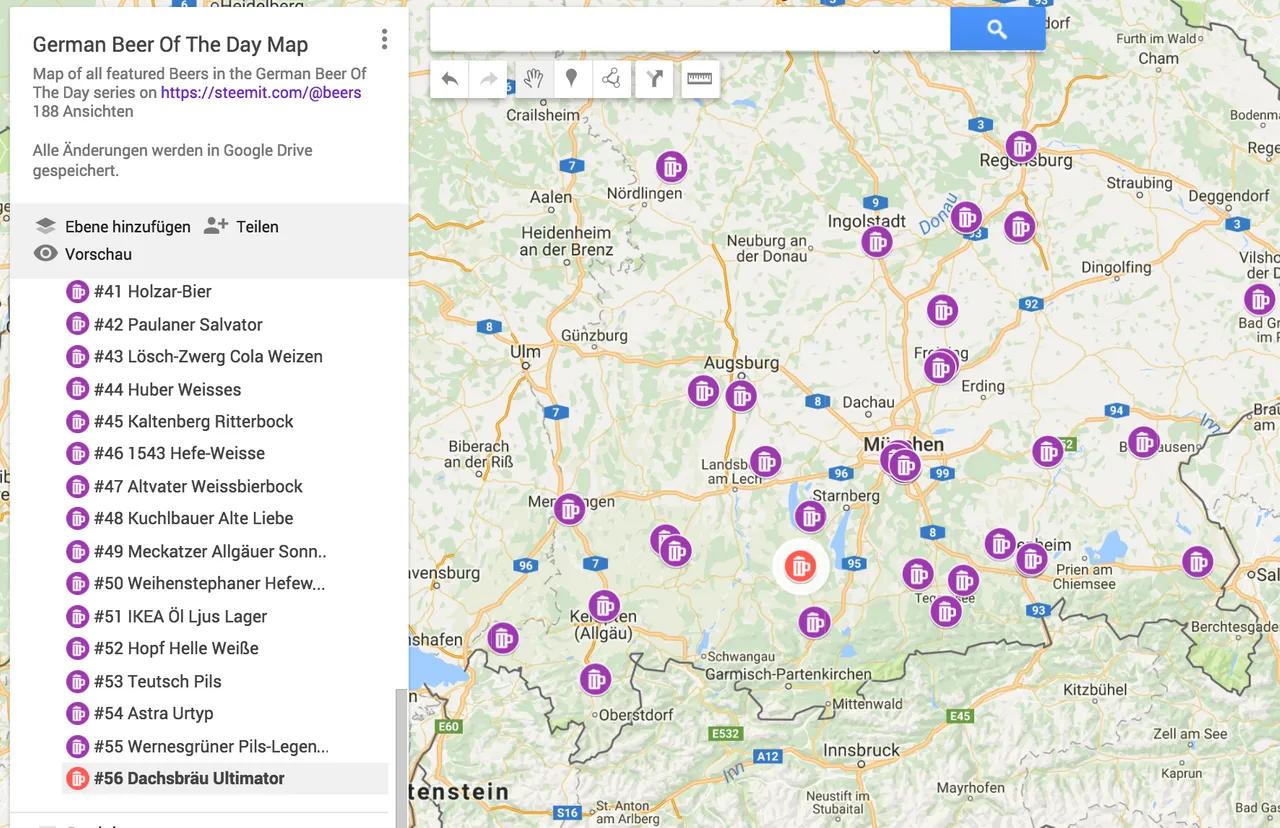Image resolution: width=1280 pixels, height=828 pixels.
Task: Open the steemit.com/@beers link
Action: coord(261,93)
